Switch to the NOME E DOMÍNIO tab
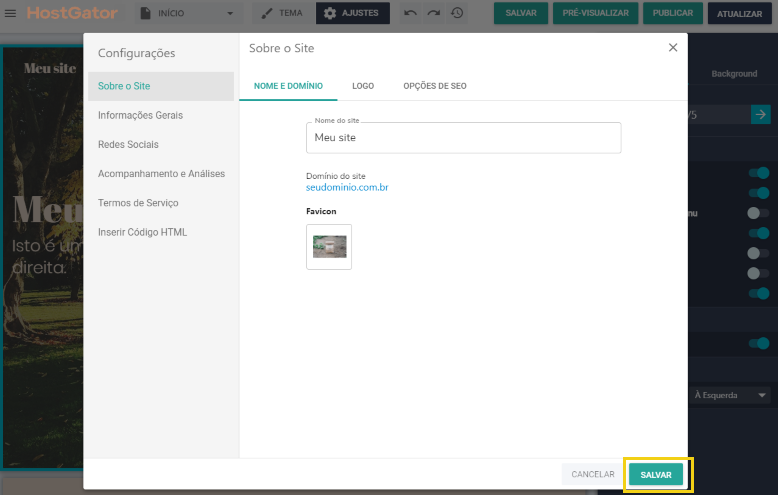The image size is (778, 495). (x=288, y=86)
